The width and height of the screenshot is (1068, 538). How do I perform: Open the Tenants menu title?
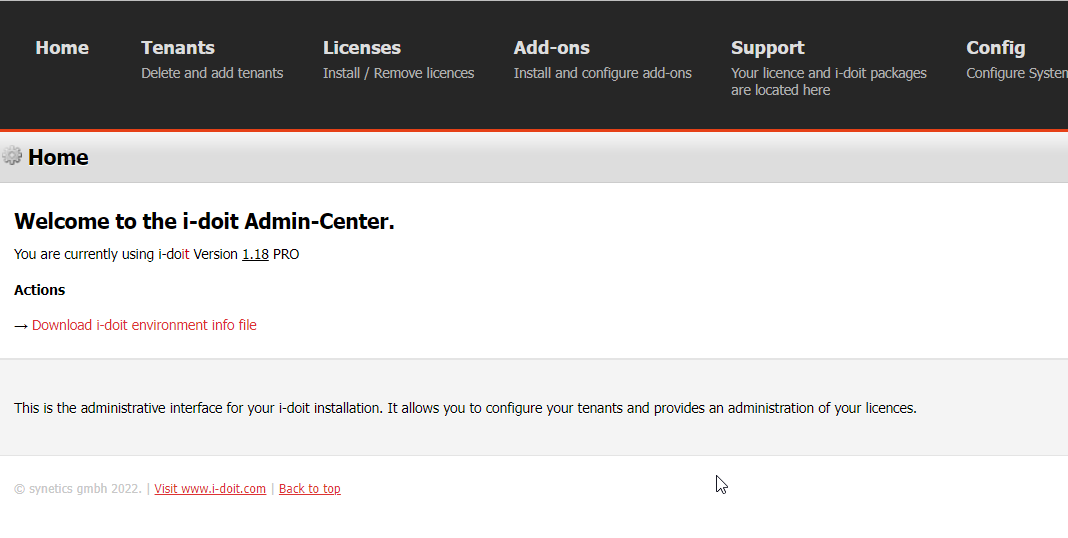coord(178,48)
